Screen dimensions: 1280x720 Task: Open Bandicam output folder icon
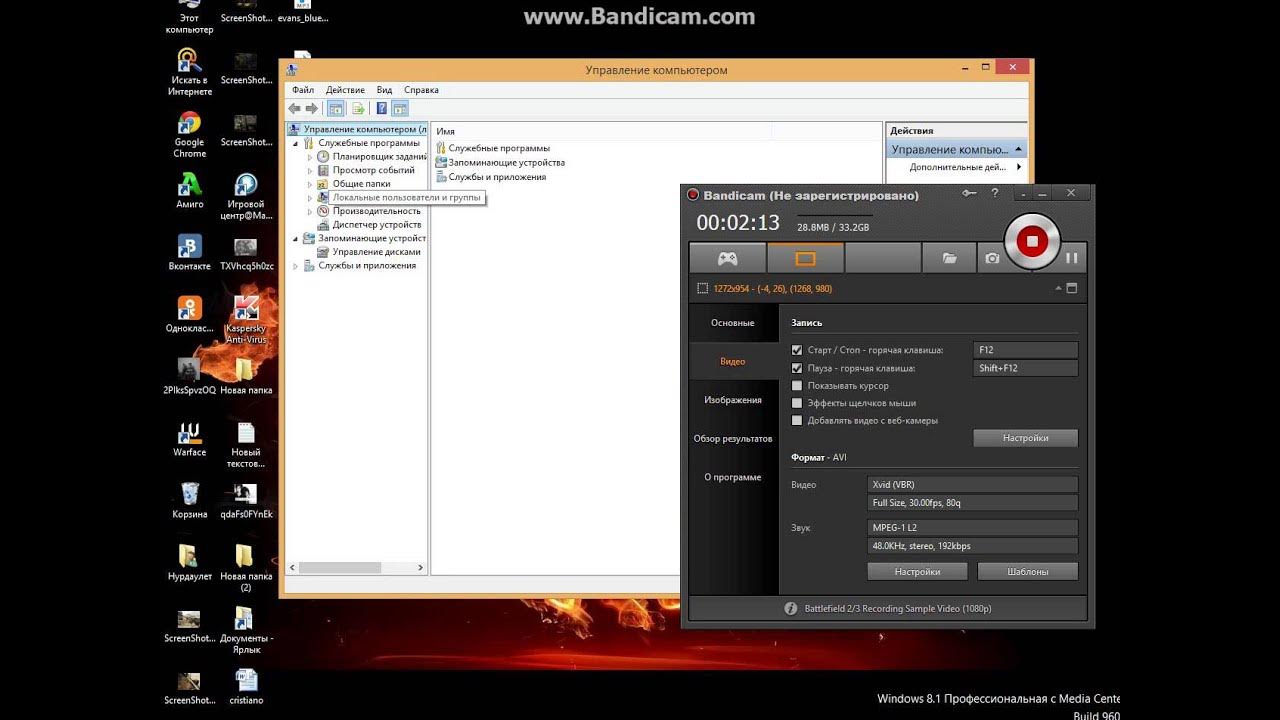[949, 258]
